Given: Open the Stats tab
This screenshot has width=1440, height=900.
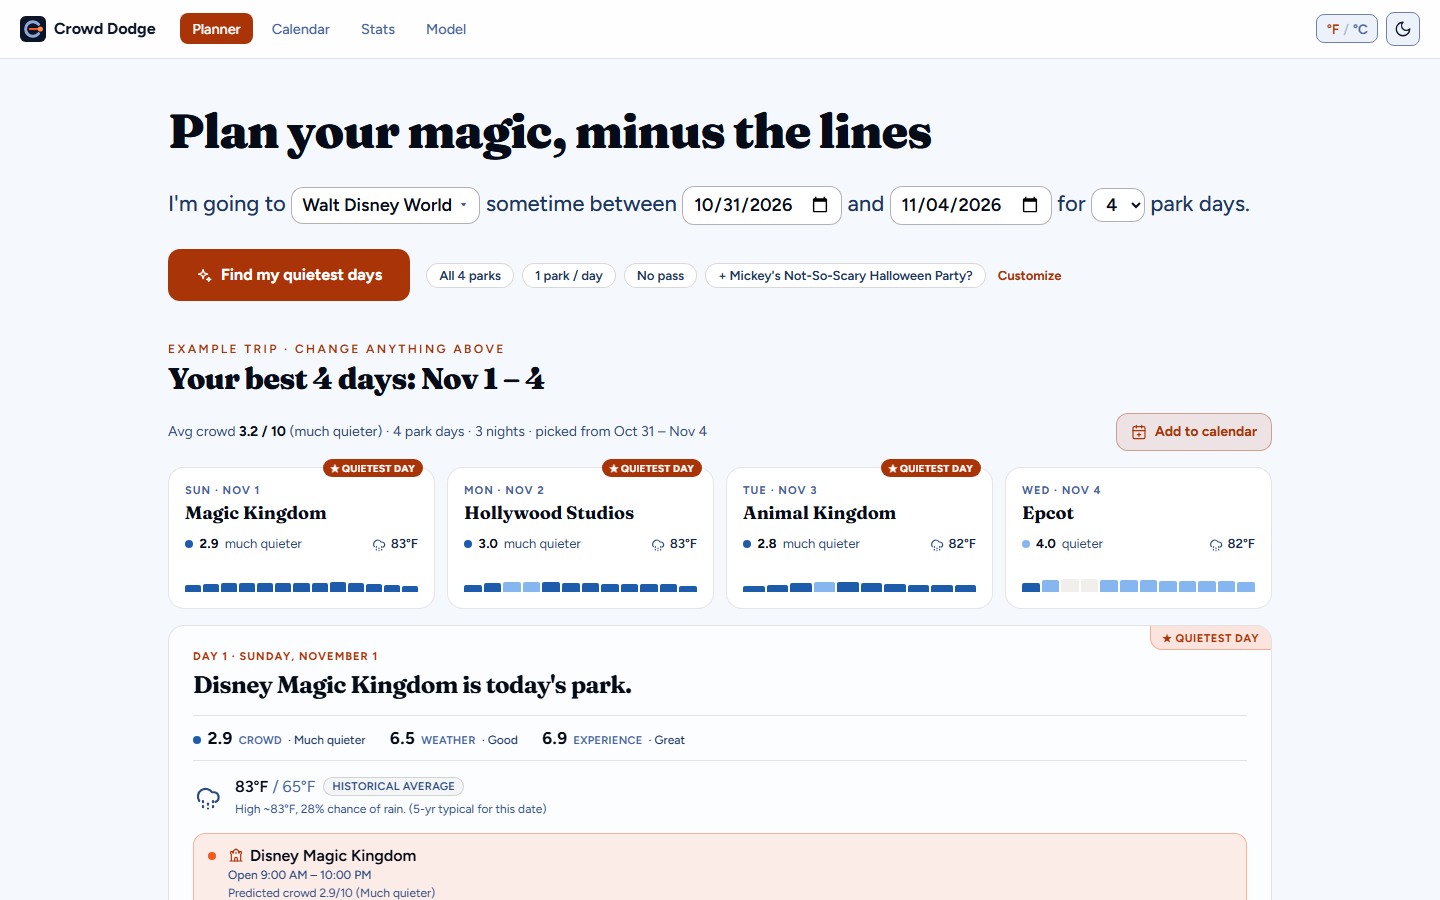Looking at the screenshot, I should point(378,29).
